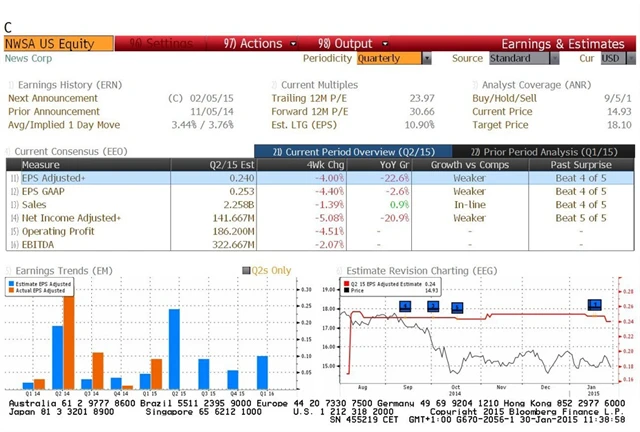Click the January earnings marker on revision chart
Screen dimensions: 640x432
(594, 304)
